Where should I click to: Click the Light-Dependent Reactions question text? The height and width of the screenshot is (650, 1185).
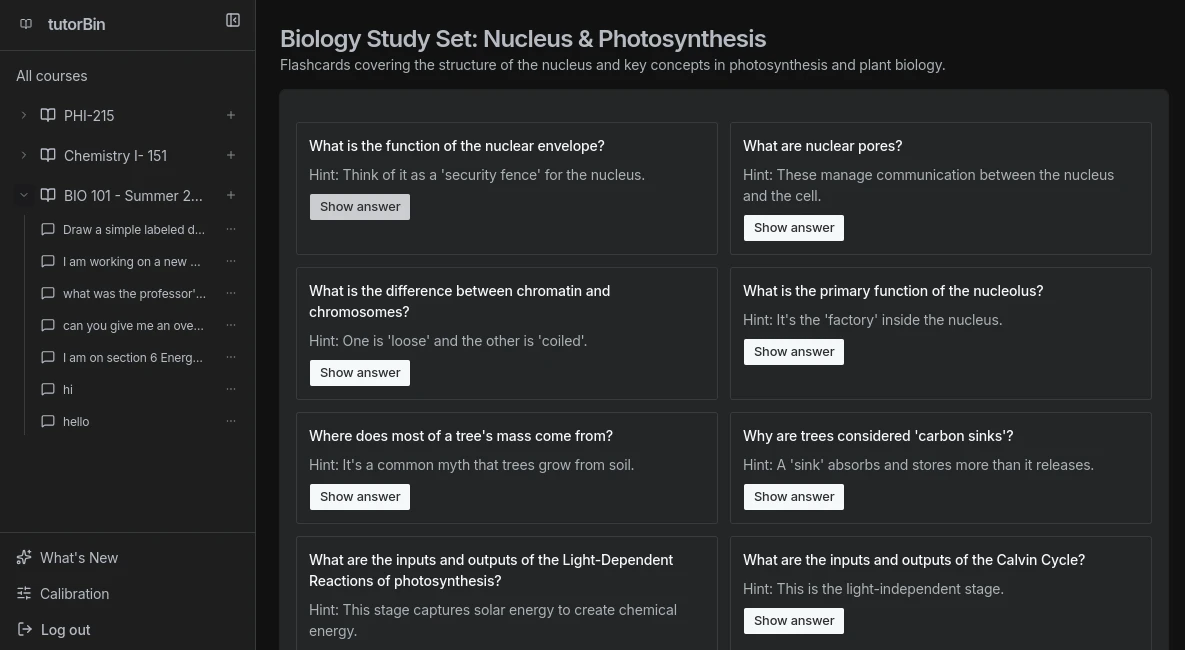click(x=490, y=571)
